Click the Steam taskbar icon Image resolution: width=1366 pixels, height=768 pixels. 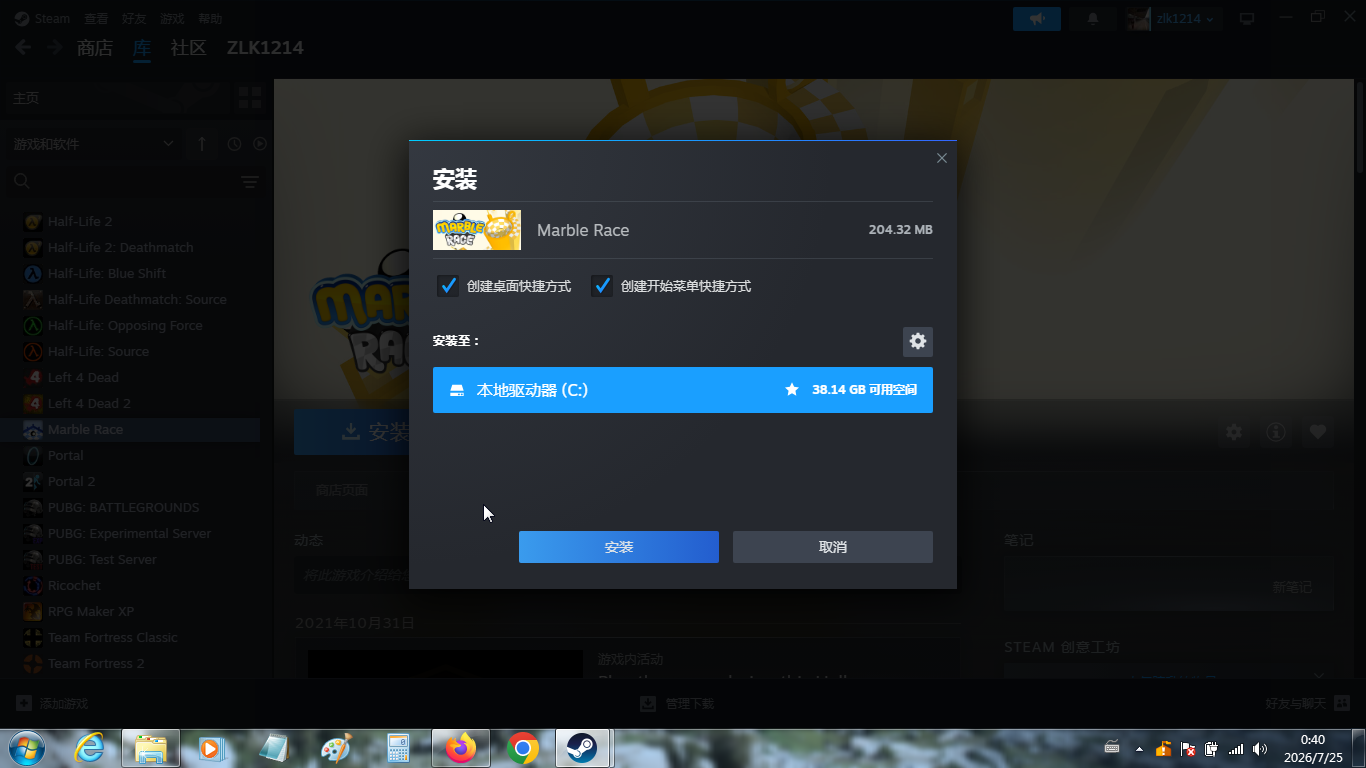tap(583, 748)
